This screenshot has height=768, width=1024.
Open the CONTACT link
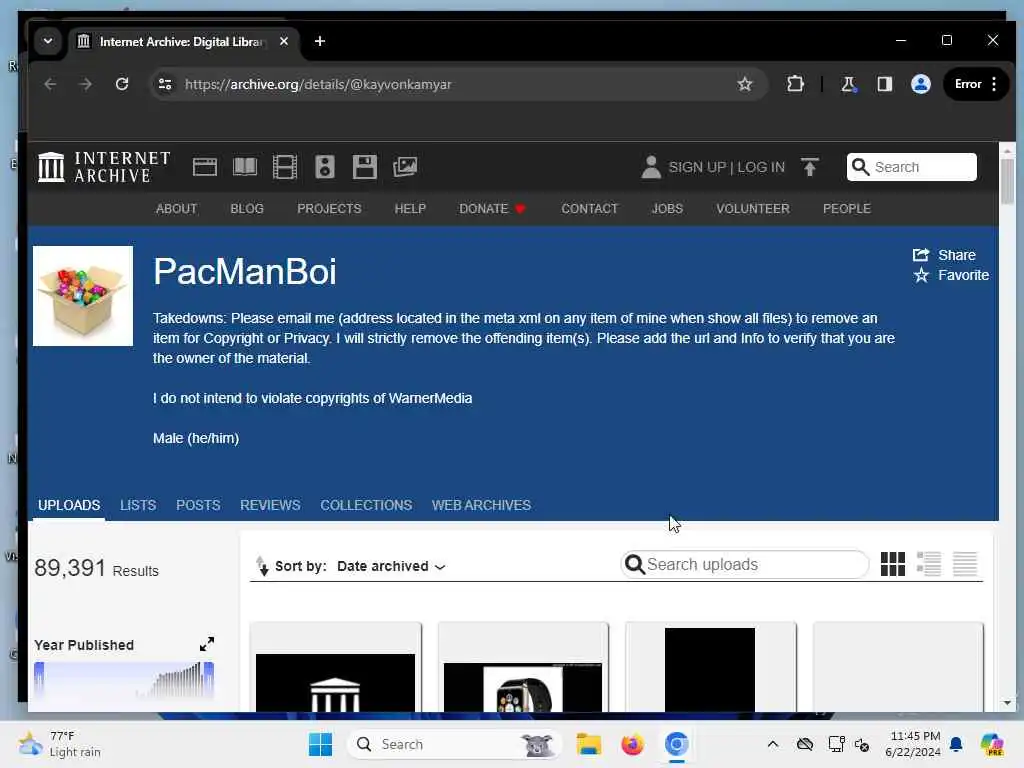[590, 208]
